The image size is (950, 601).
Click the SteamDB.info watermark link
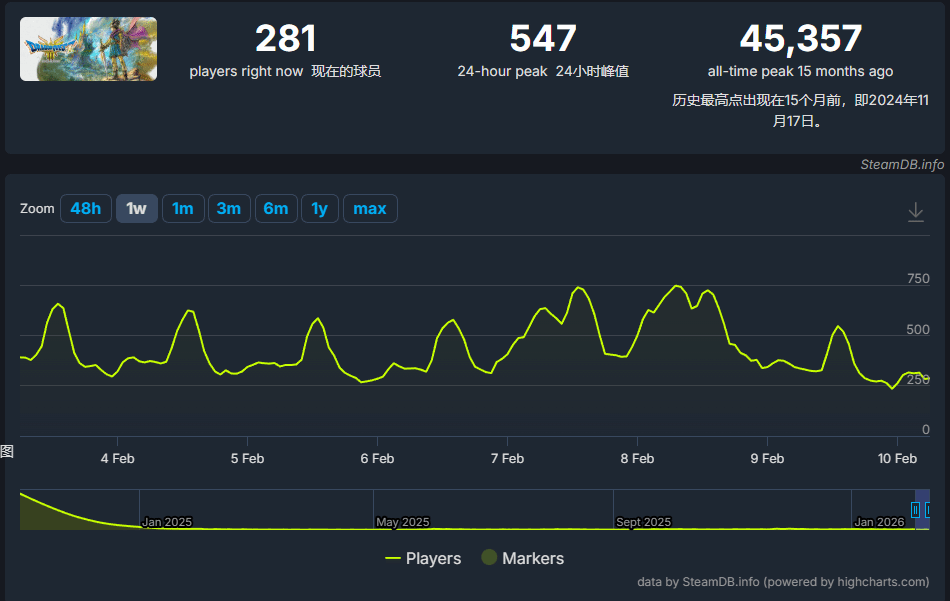click(x=902, y=165)
